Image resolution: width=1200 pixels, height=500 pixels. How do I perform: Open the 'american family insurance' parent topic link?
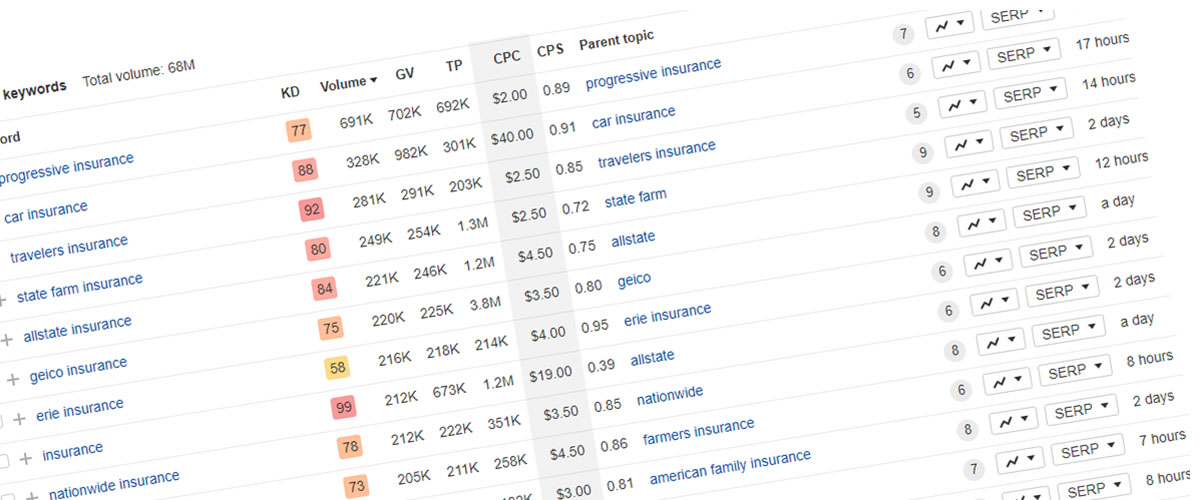[730, 468]
